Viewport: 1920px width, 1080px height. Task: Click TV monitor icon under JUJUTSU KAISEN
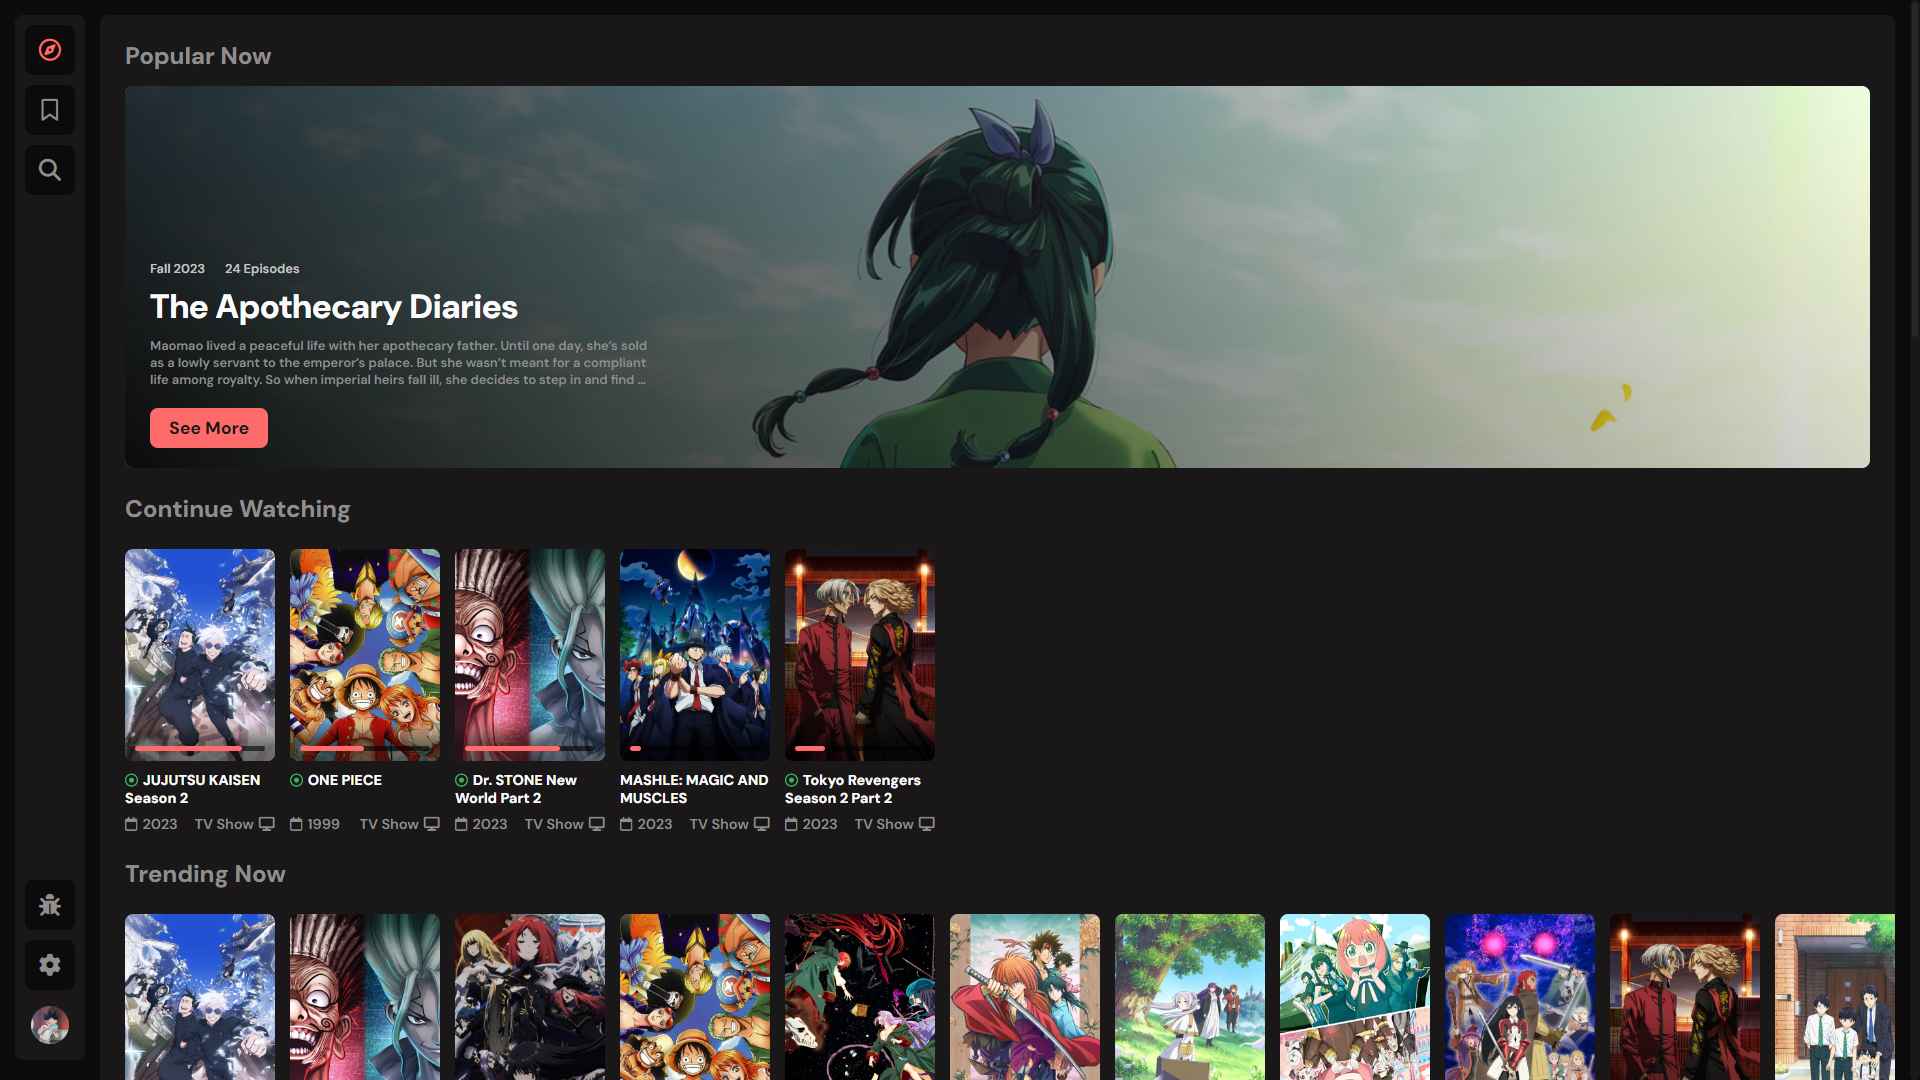267,824
